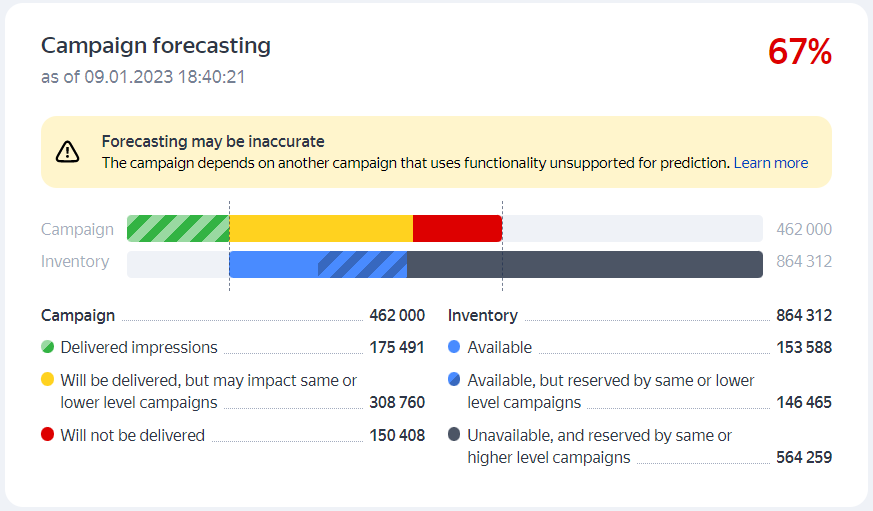Click the green striped delivered impressions bar

[178, 229]
